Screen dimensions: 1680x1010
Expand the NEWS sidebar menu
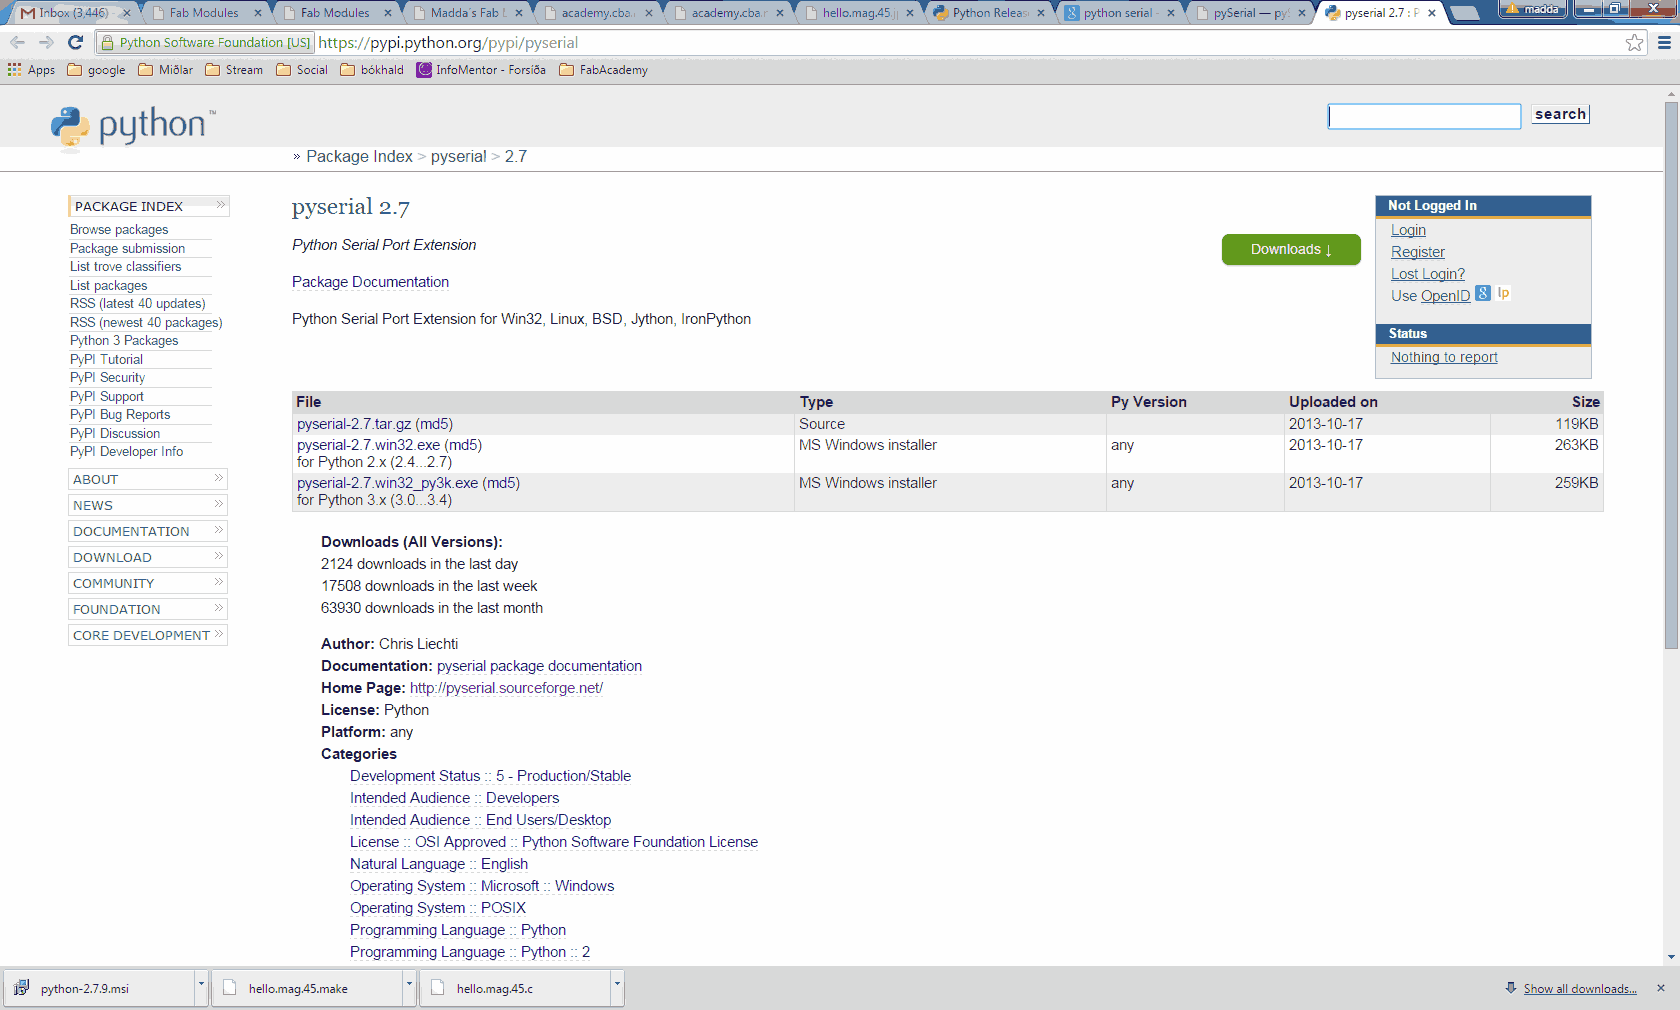(148, 505)
